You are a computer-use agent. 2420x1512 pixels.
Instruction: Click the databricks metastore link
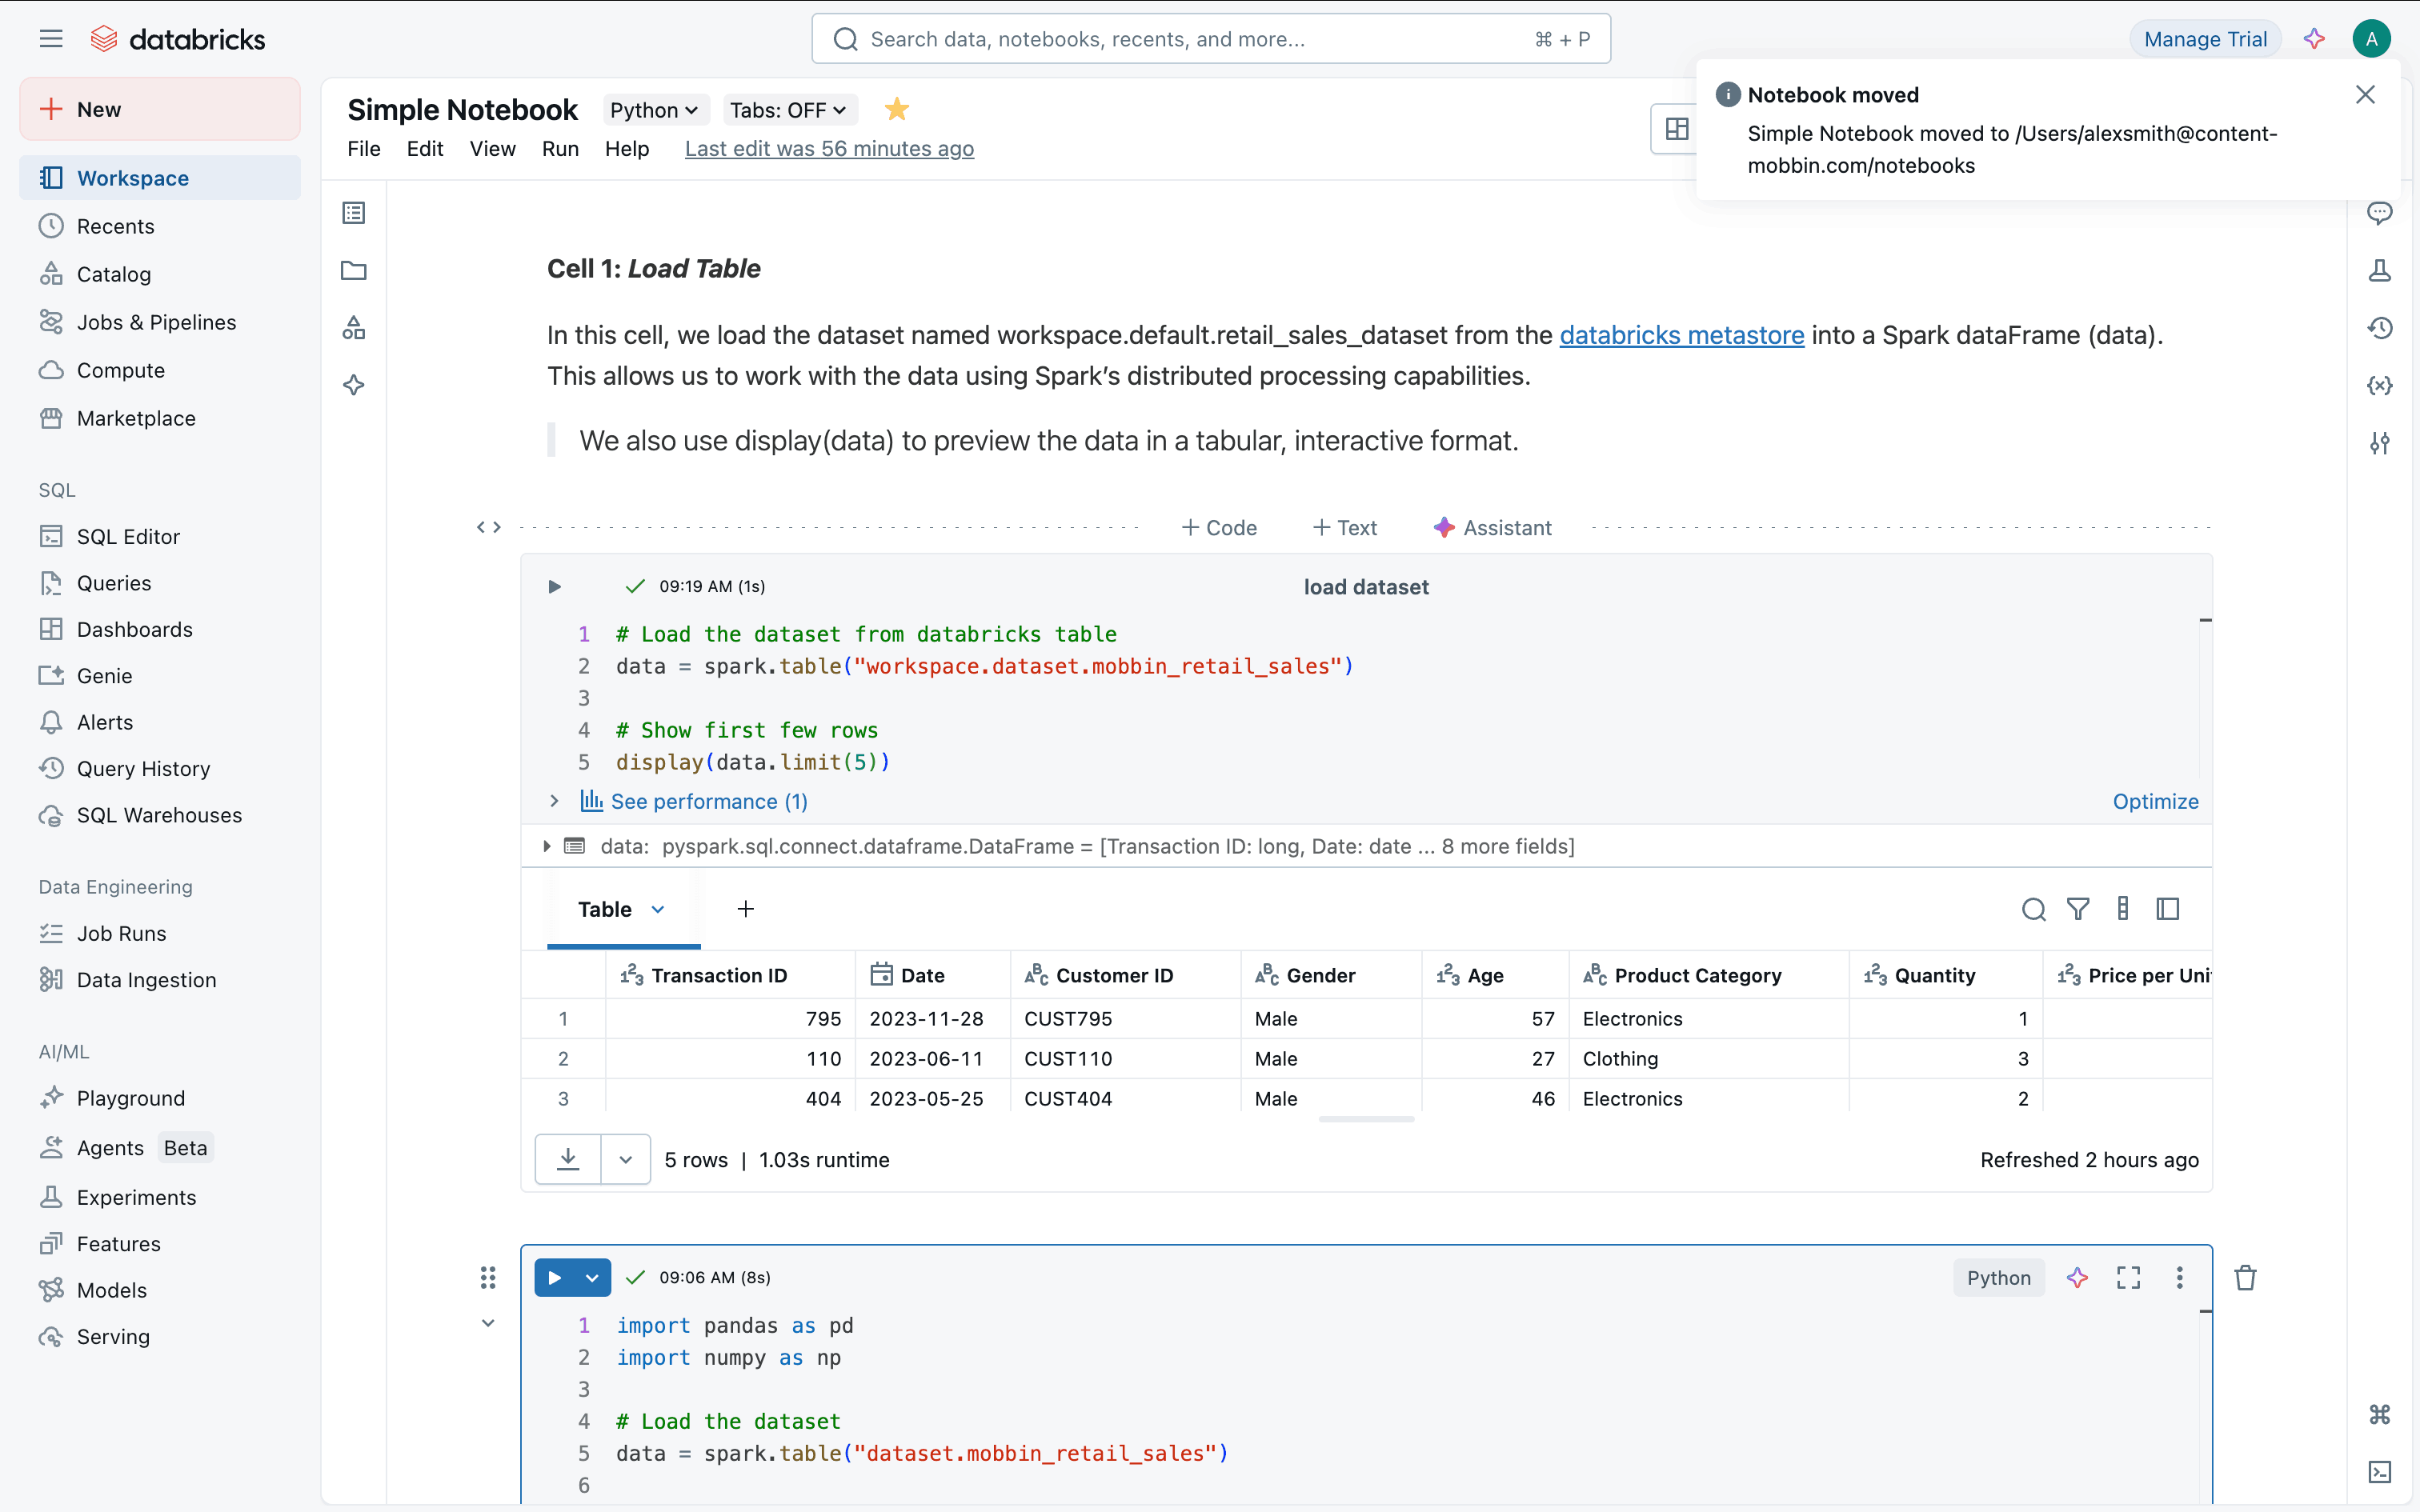[x=1681, y=335]
